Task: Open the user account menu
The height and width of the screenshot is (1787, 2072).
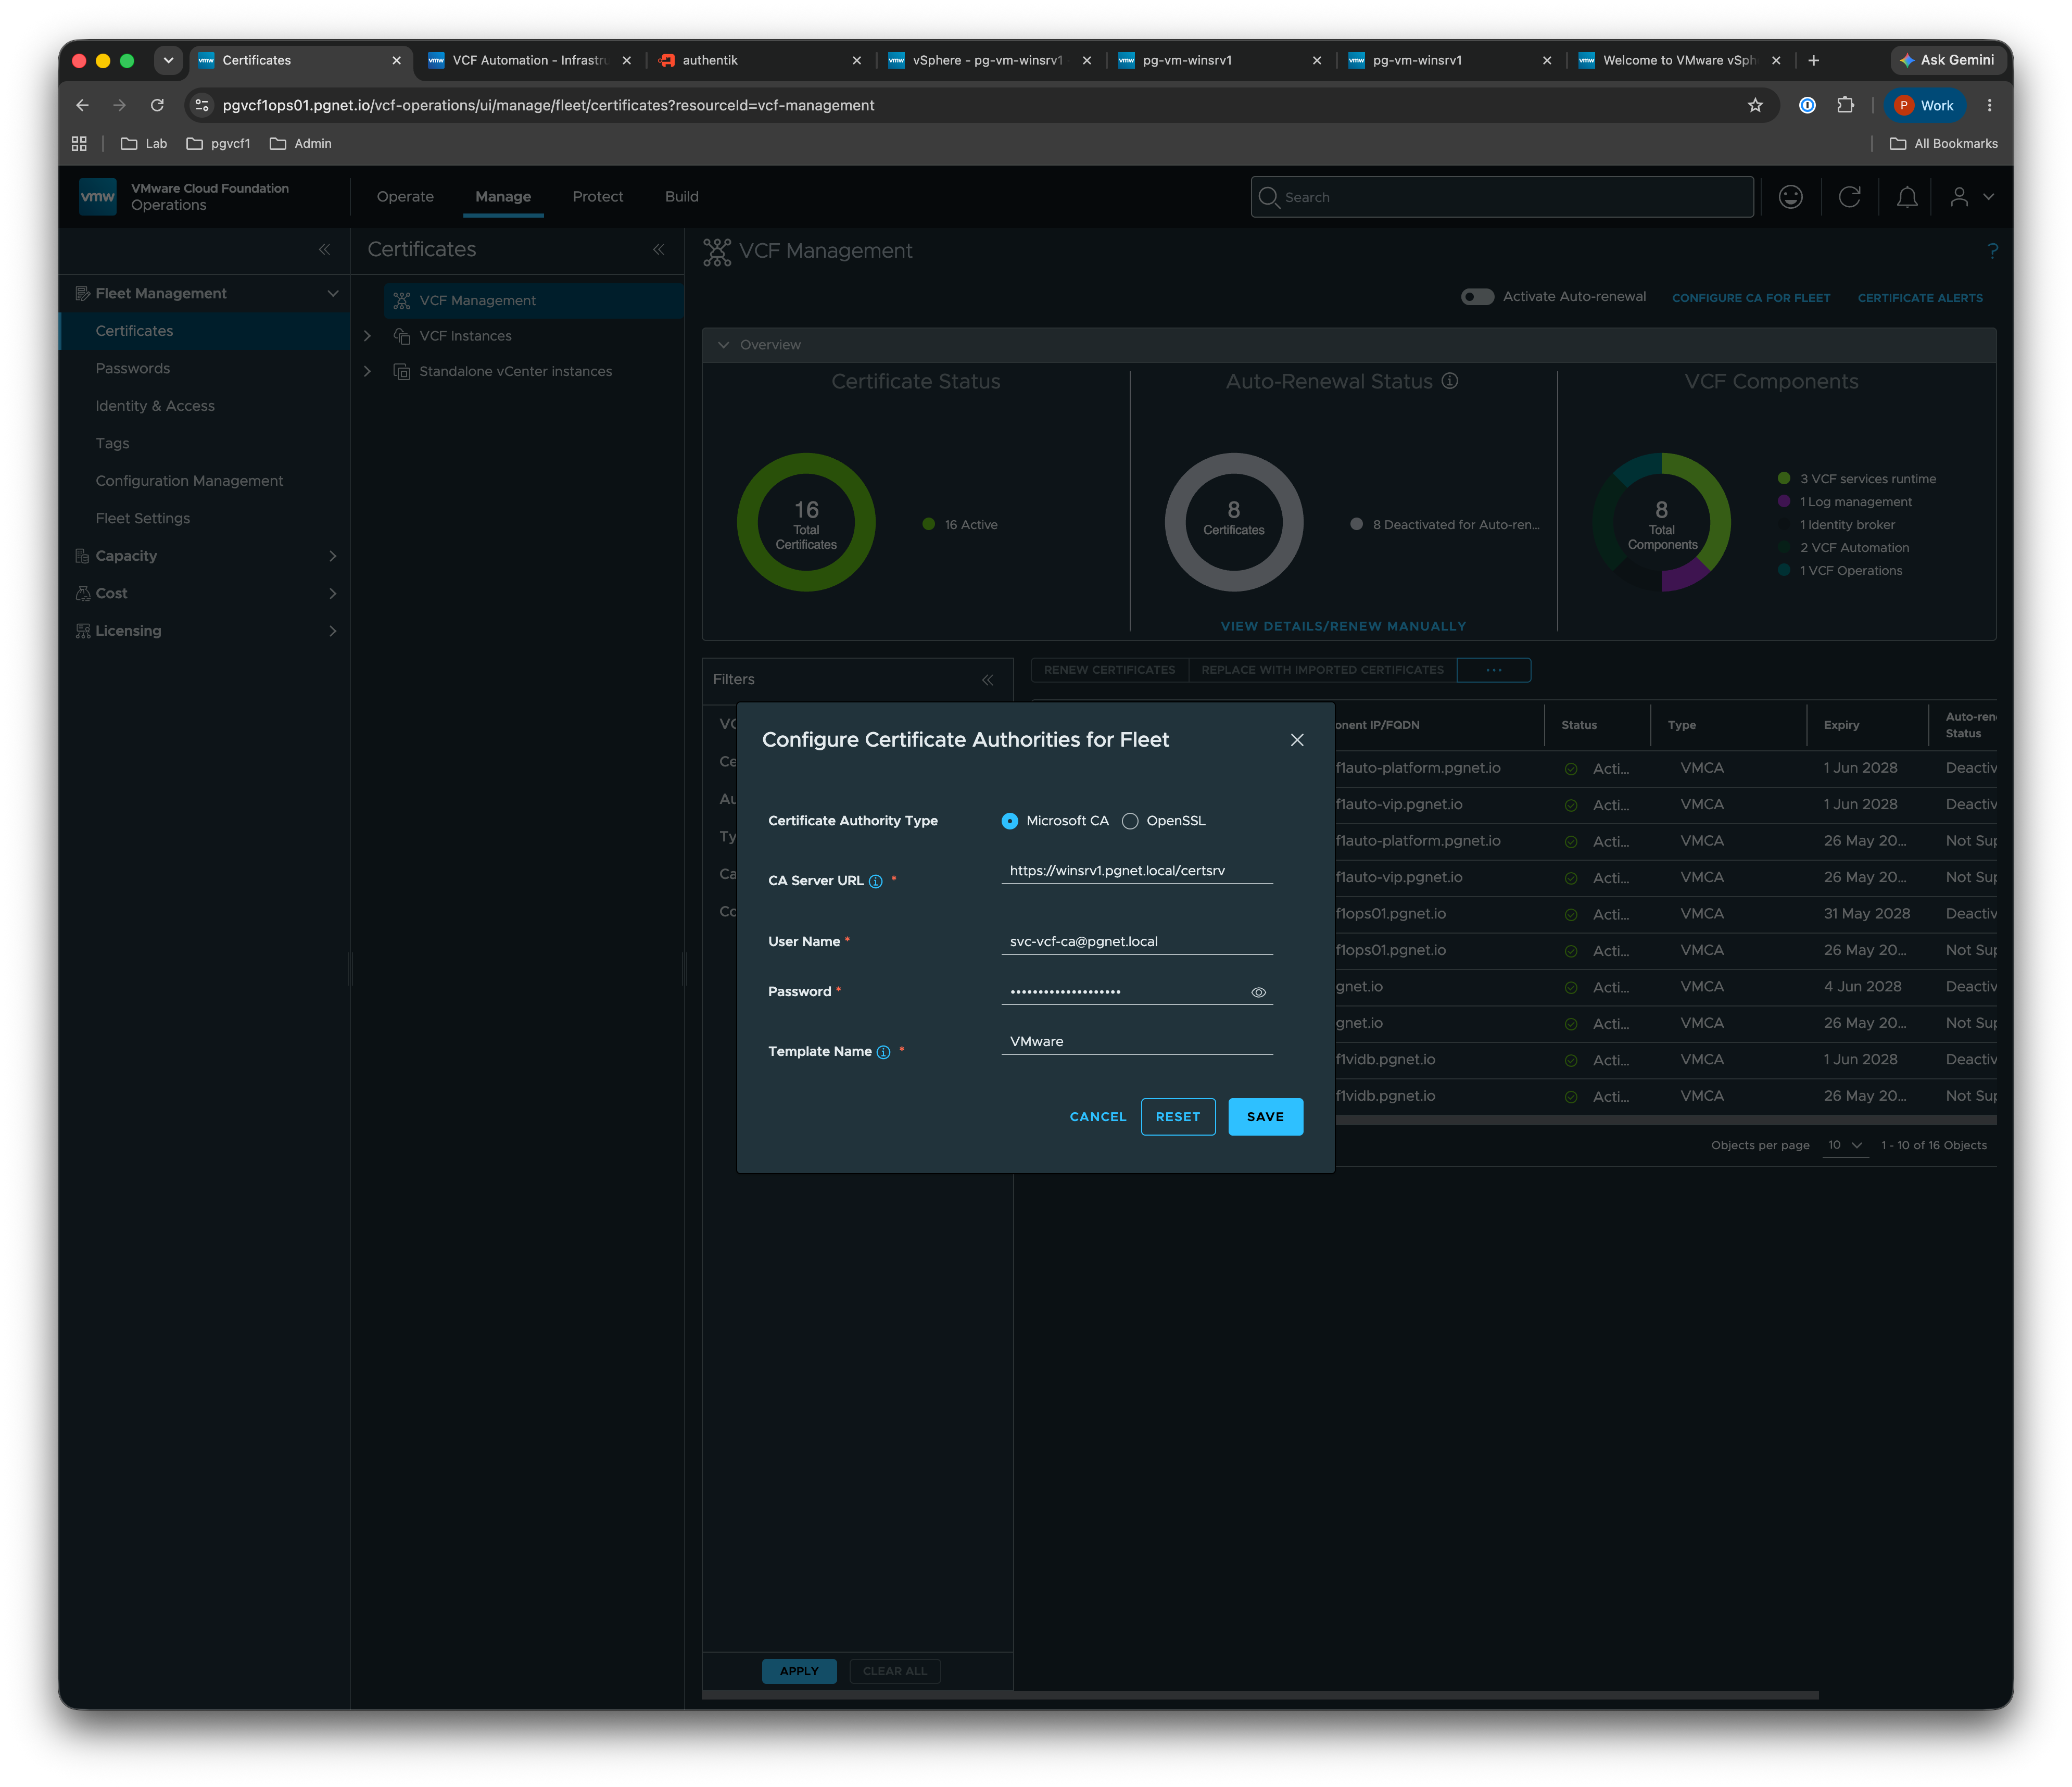Action: pyautogui.click(x=1971, y=197)
